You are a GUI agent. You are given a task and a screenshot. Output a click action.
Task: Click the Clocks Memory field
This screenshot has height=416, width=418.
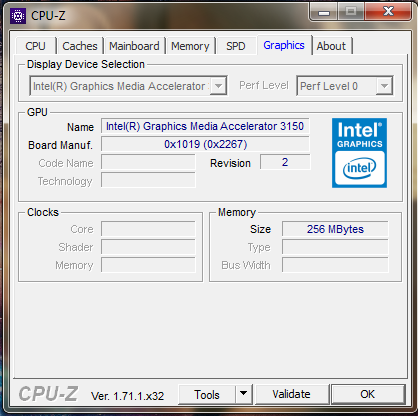tap(148, 265)
